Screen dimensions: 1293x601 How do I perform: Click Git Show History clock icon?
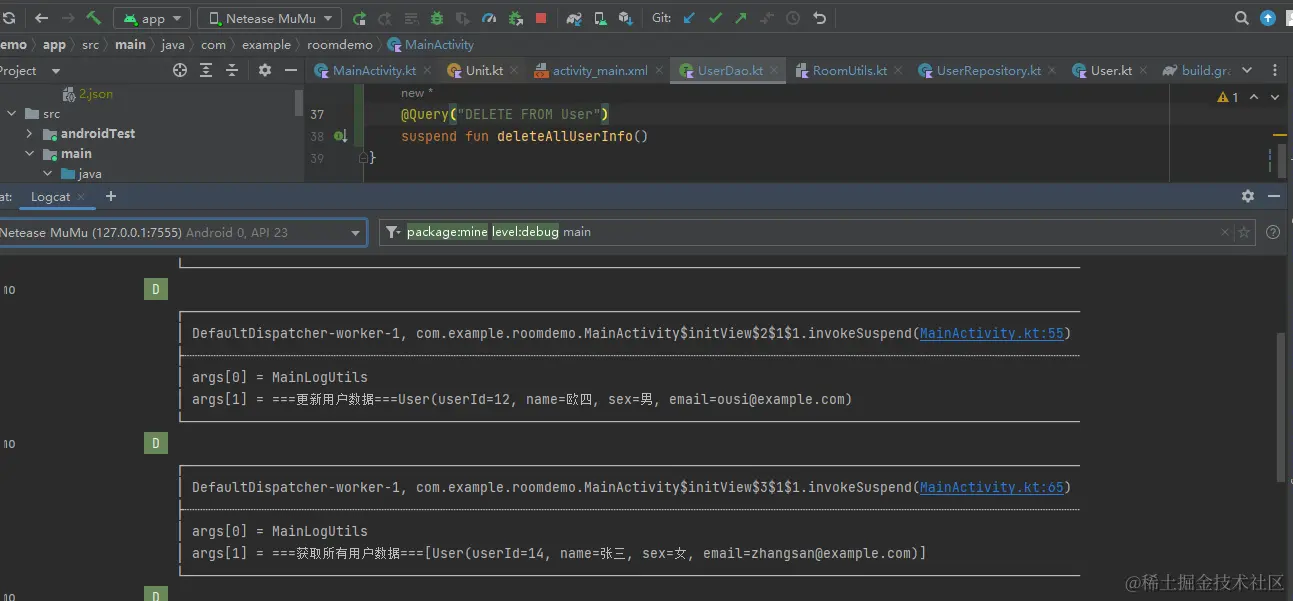tap(793, 18)
